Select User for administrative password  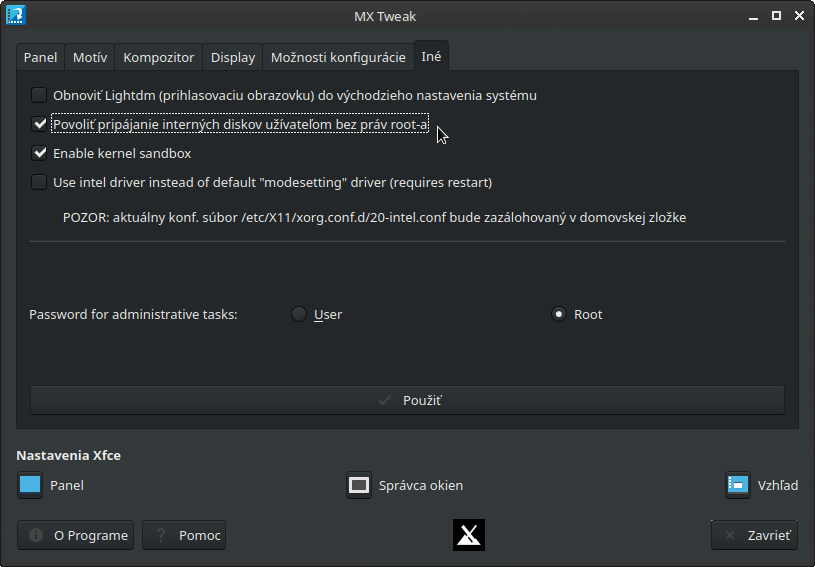299,314
